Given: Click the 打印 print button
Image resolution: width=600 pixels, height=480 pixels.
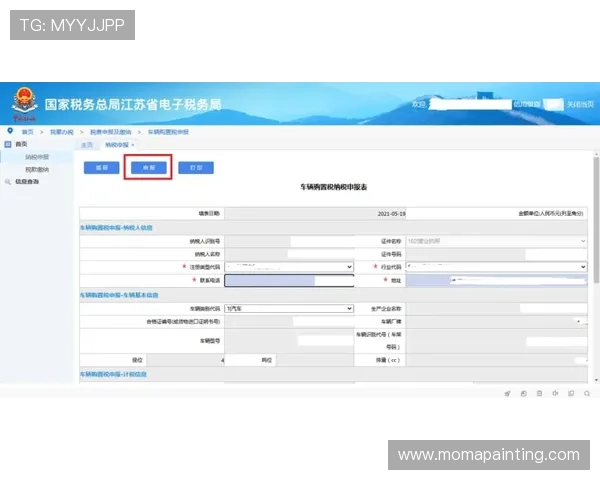Looking at the screenshot, I should pyautogui.click(x=196, y=168).
